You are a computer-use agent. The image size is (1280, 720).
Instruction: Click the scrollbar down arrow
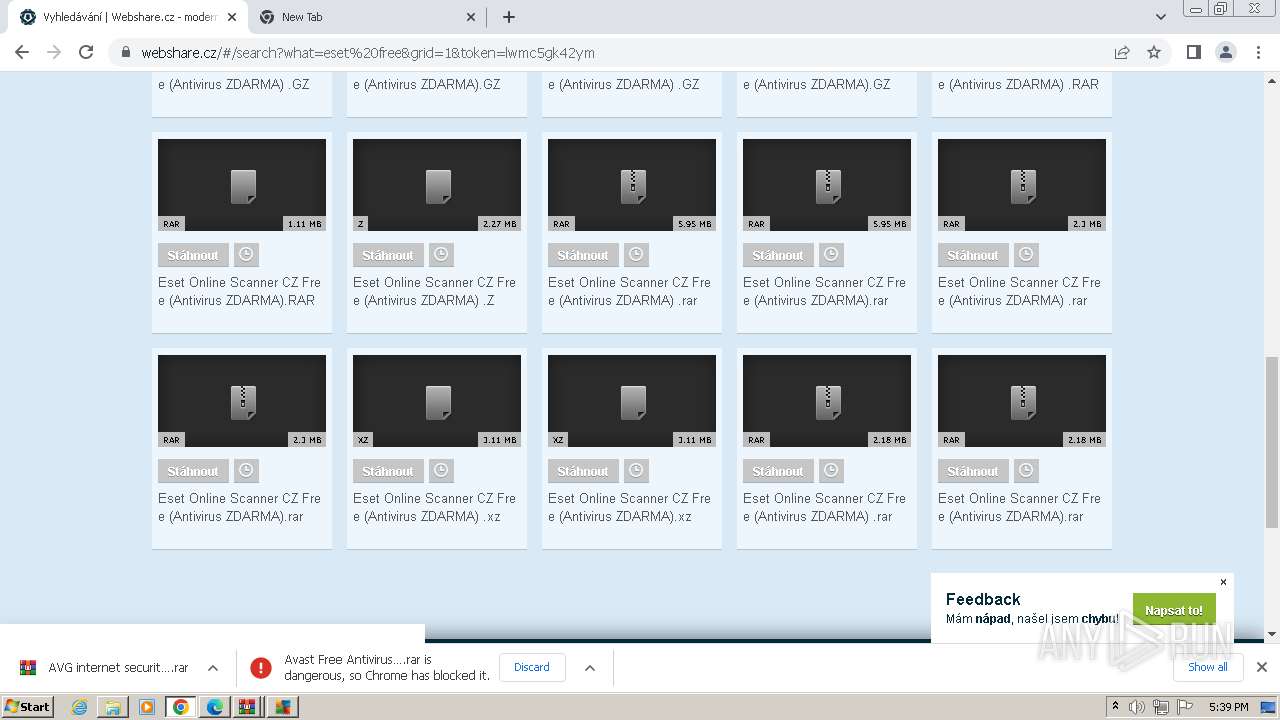[x=1272, y=634]
